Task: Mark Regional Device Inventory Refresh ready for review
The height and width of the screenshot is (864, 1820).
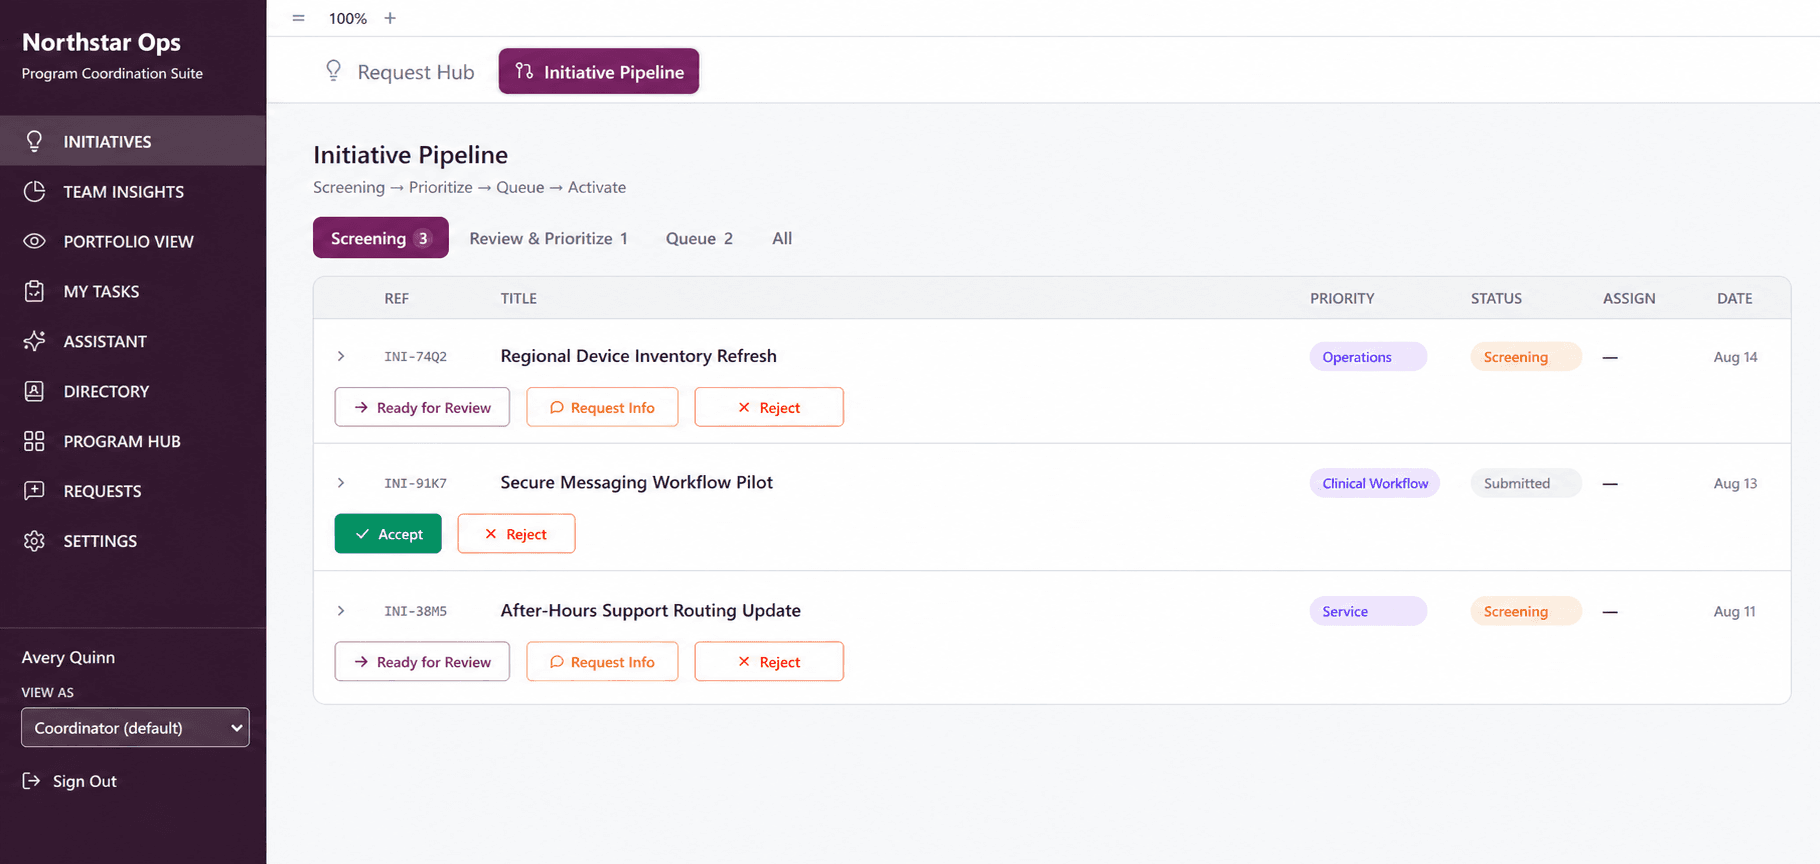Action: (422, 407)
